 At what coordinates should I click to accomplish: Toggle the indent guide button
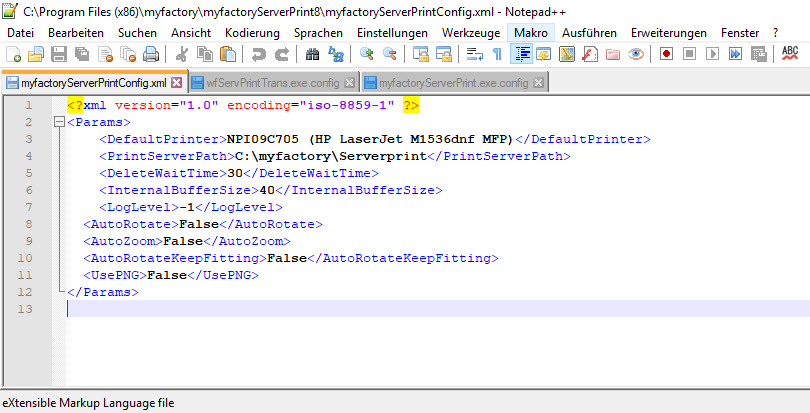coord(523,54)
